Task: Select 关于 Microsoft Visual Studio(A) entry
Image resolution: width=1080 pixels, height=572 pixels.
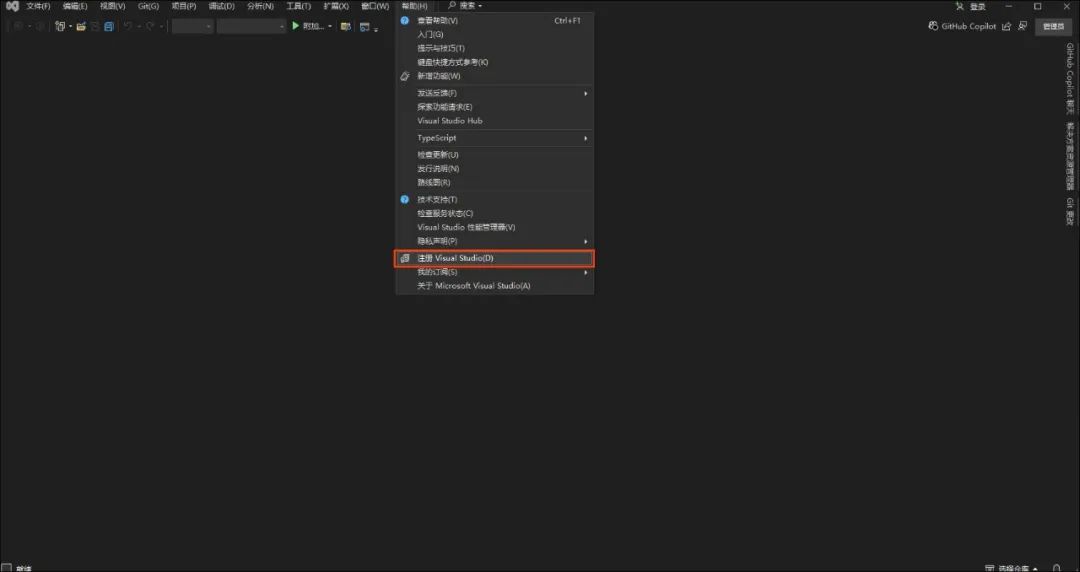Action: (495, 286)
